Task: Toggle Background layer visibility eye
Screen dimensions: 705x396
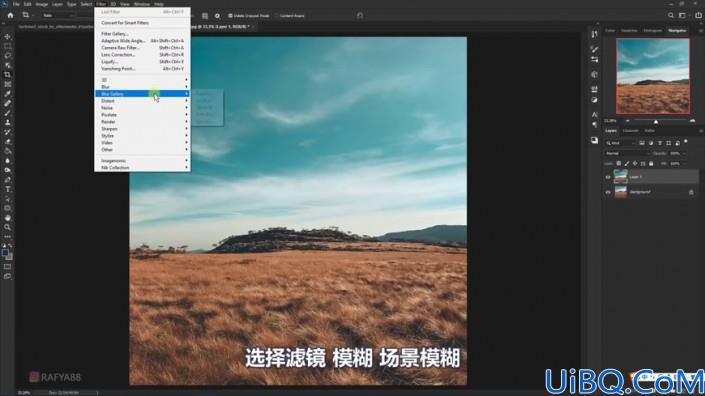Action: pos(608,192)
